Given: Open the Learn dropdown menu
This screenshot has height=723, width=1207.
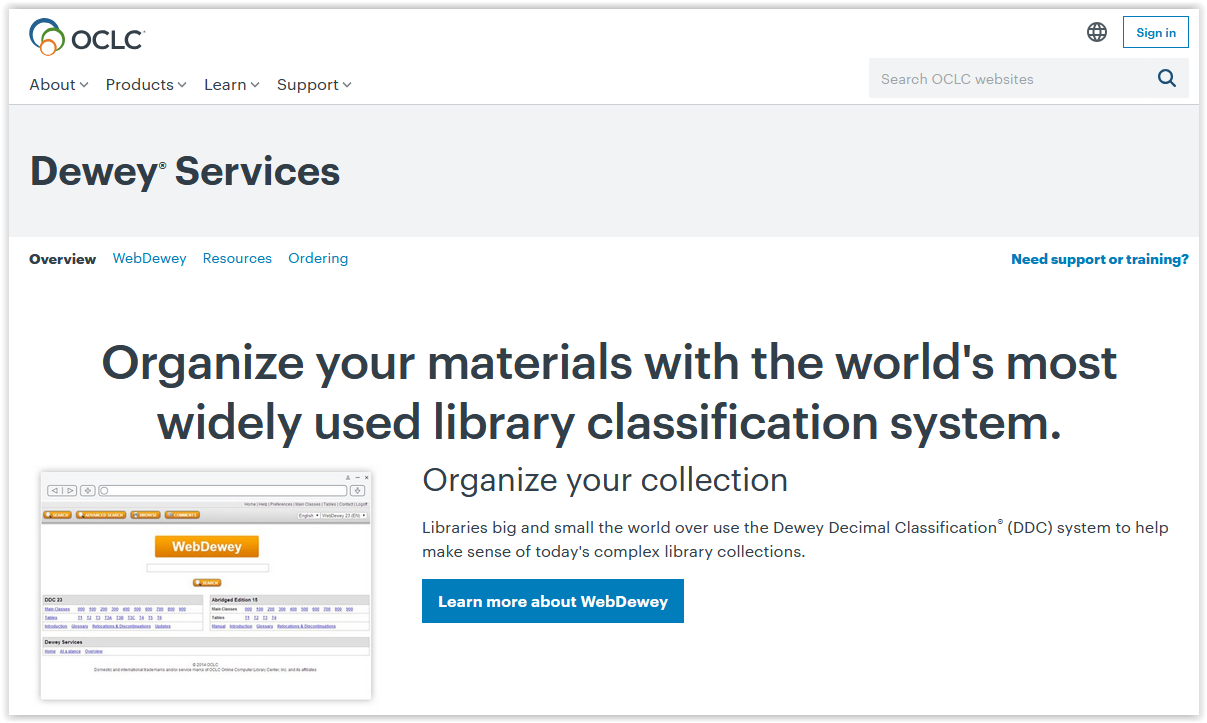Looking at the screenshot, I should tap(231, 85).
